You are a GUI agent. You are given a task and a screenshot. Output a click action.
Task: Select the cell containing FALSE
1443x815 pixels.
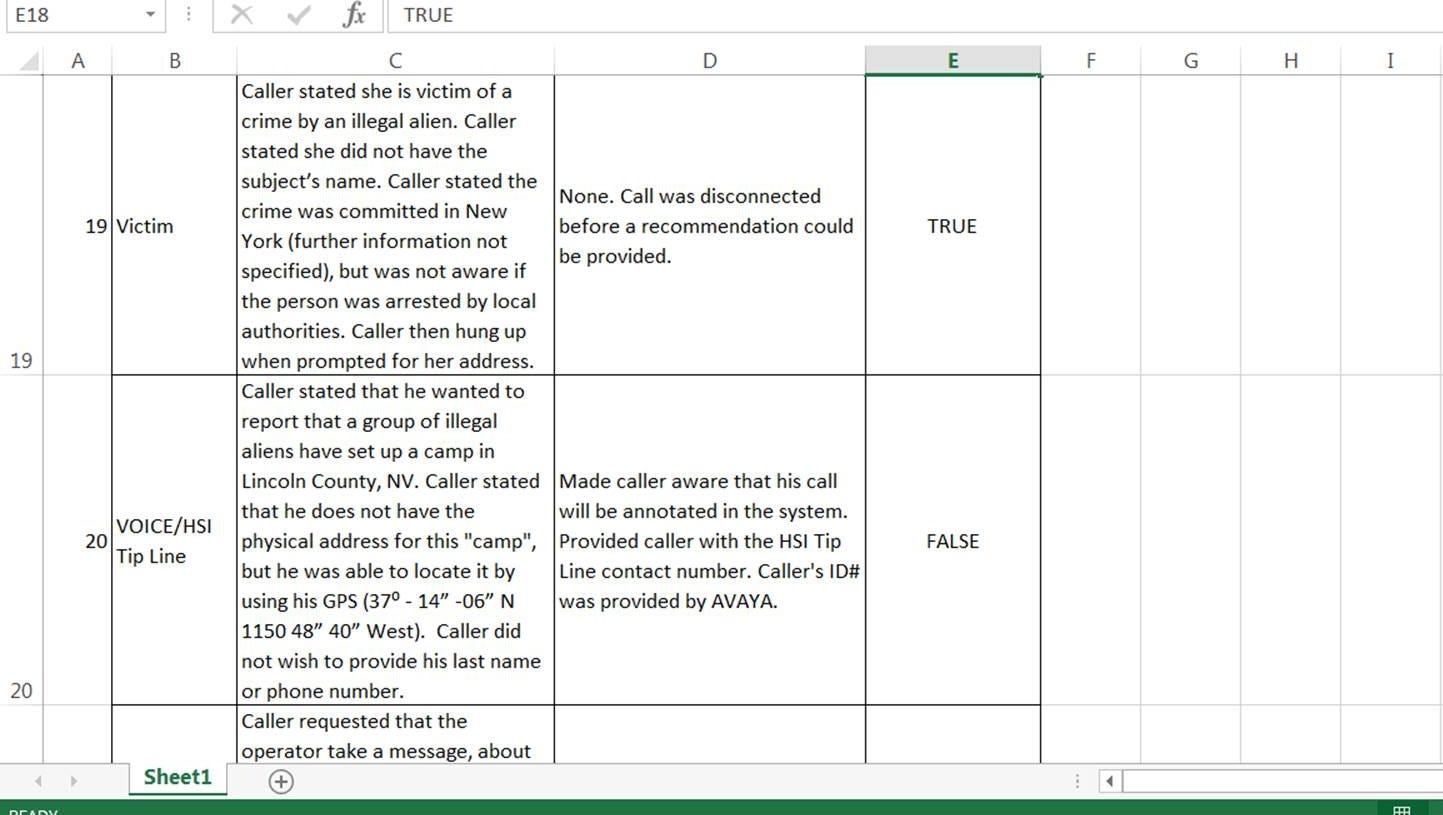(952, 541)
